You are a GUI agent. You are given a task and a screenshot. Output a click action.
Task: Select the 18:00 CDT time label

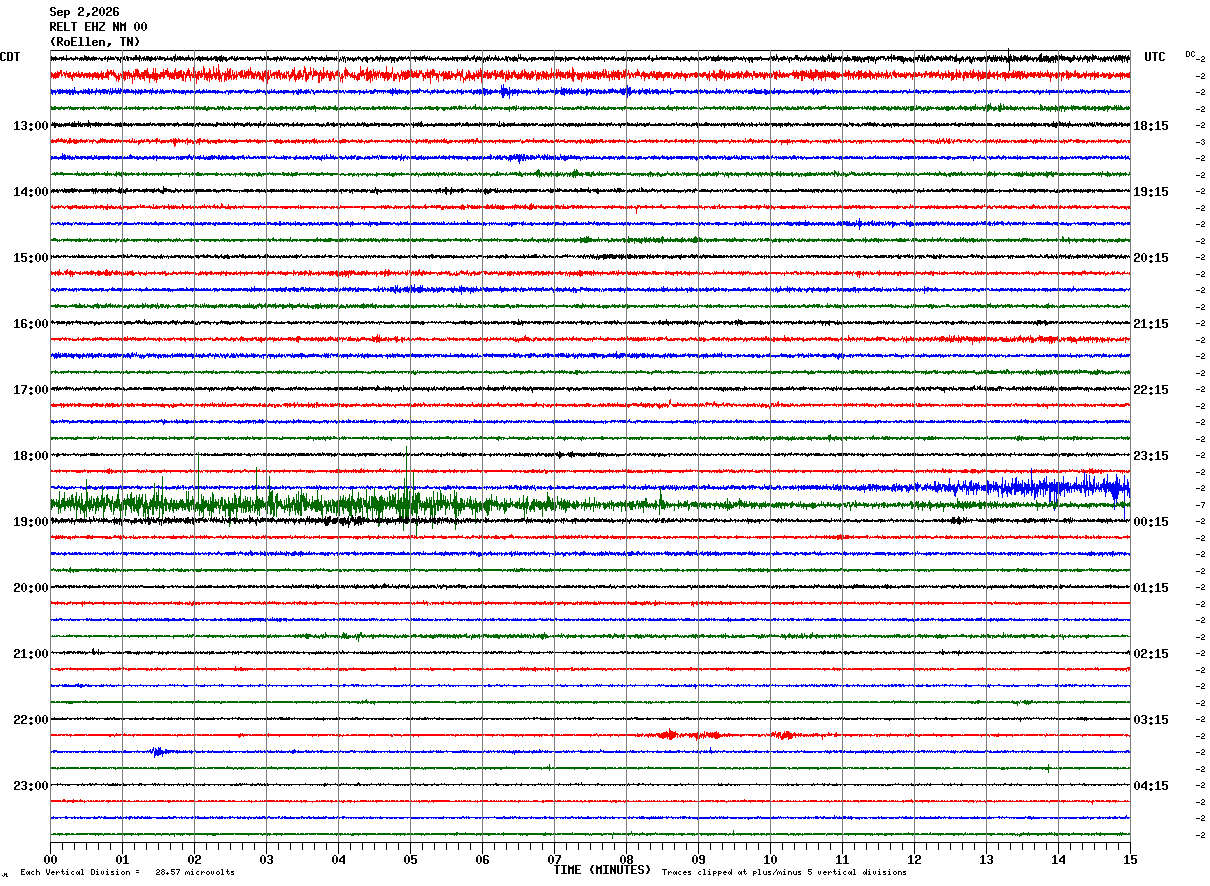click(x=30, y=456)
